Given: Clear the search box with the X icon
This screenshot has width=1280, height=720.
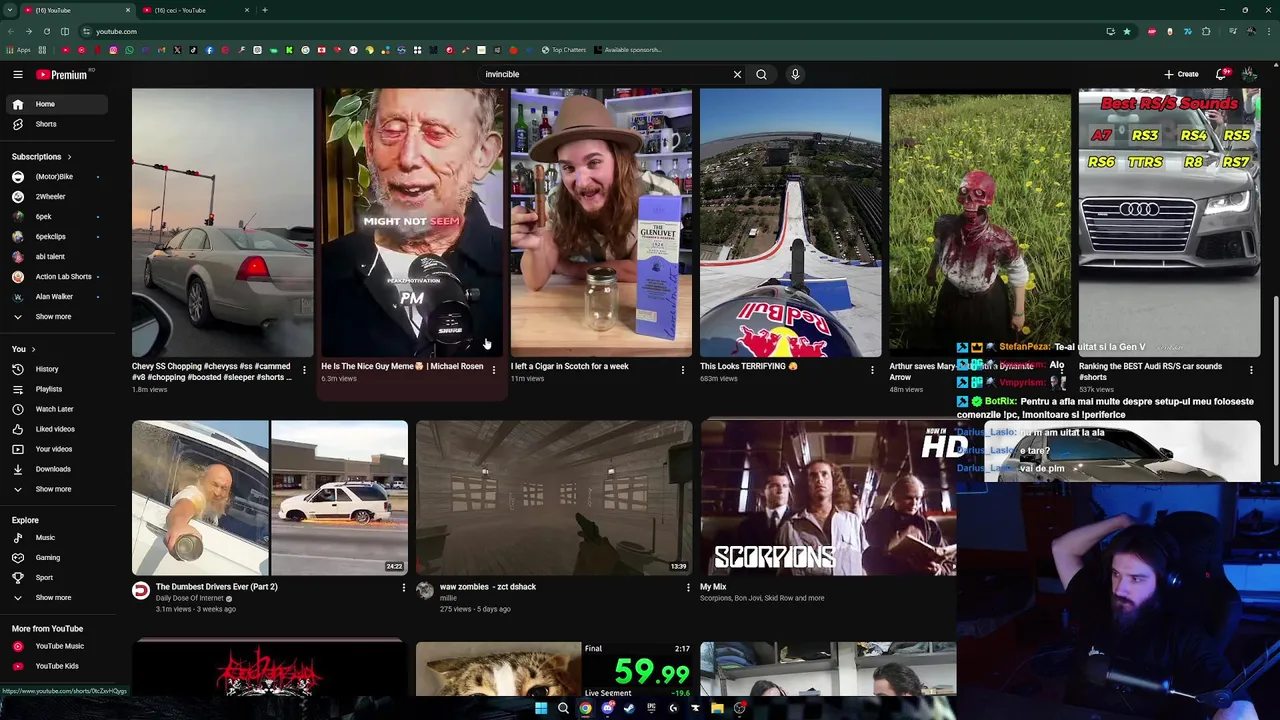Looking at the screenshot, I should [x=737, y=74].
